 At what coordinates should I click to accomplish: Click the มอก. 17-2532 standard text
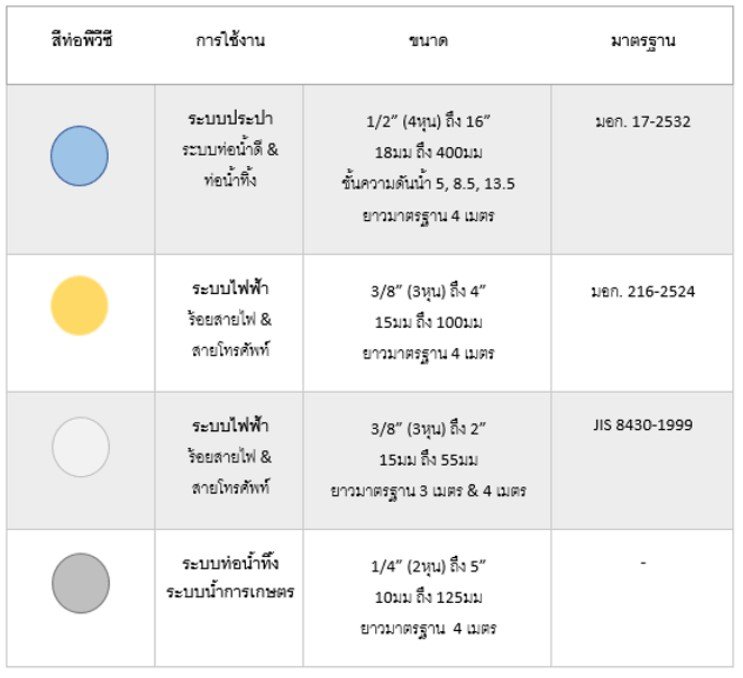tap(642, 123)
